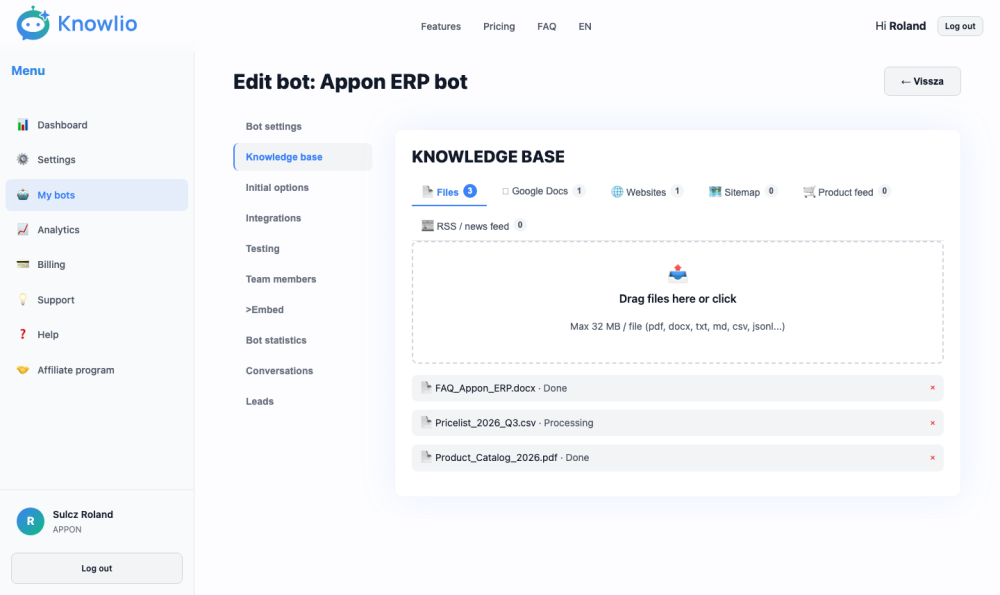Click the RSS newspaper icon
This screenshot has height=595, width=1000.
click(427, 225)
